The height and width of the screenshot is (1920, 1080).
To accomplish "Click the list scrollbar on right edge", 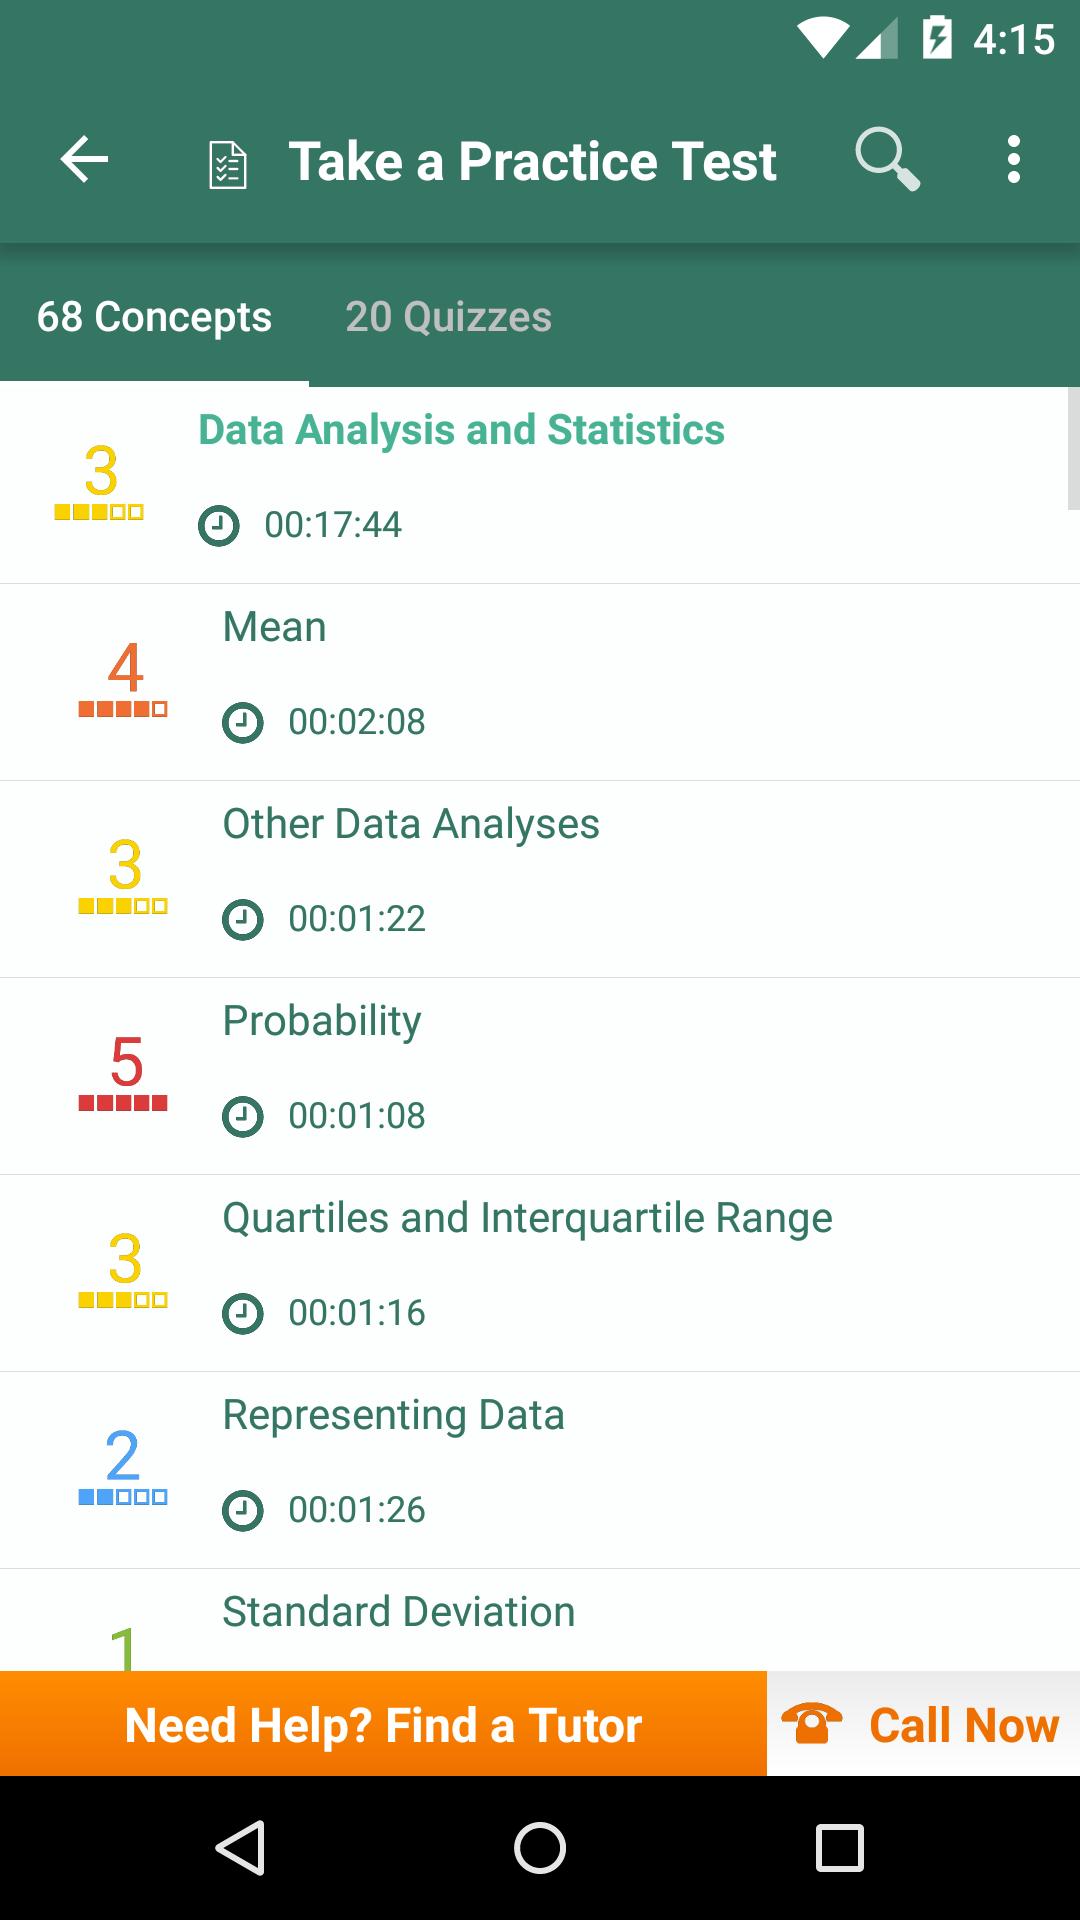I will (x=1074, y=448).
